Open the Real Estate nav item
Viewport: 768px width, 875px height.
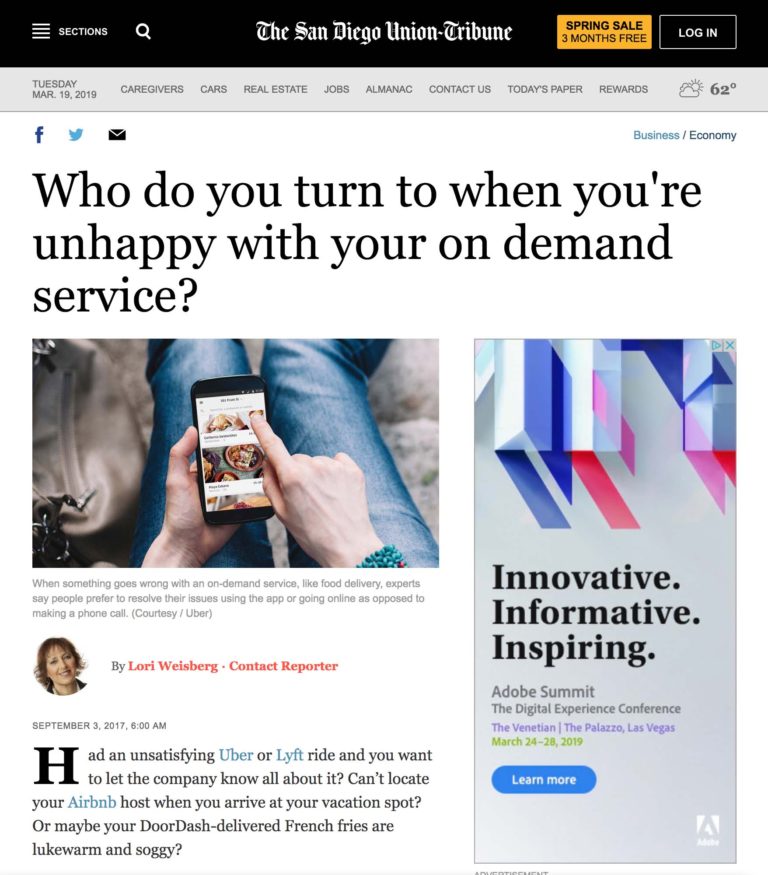pyautogui.click(x=275, y=89)
